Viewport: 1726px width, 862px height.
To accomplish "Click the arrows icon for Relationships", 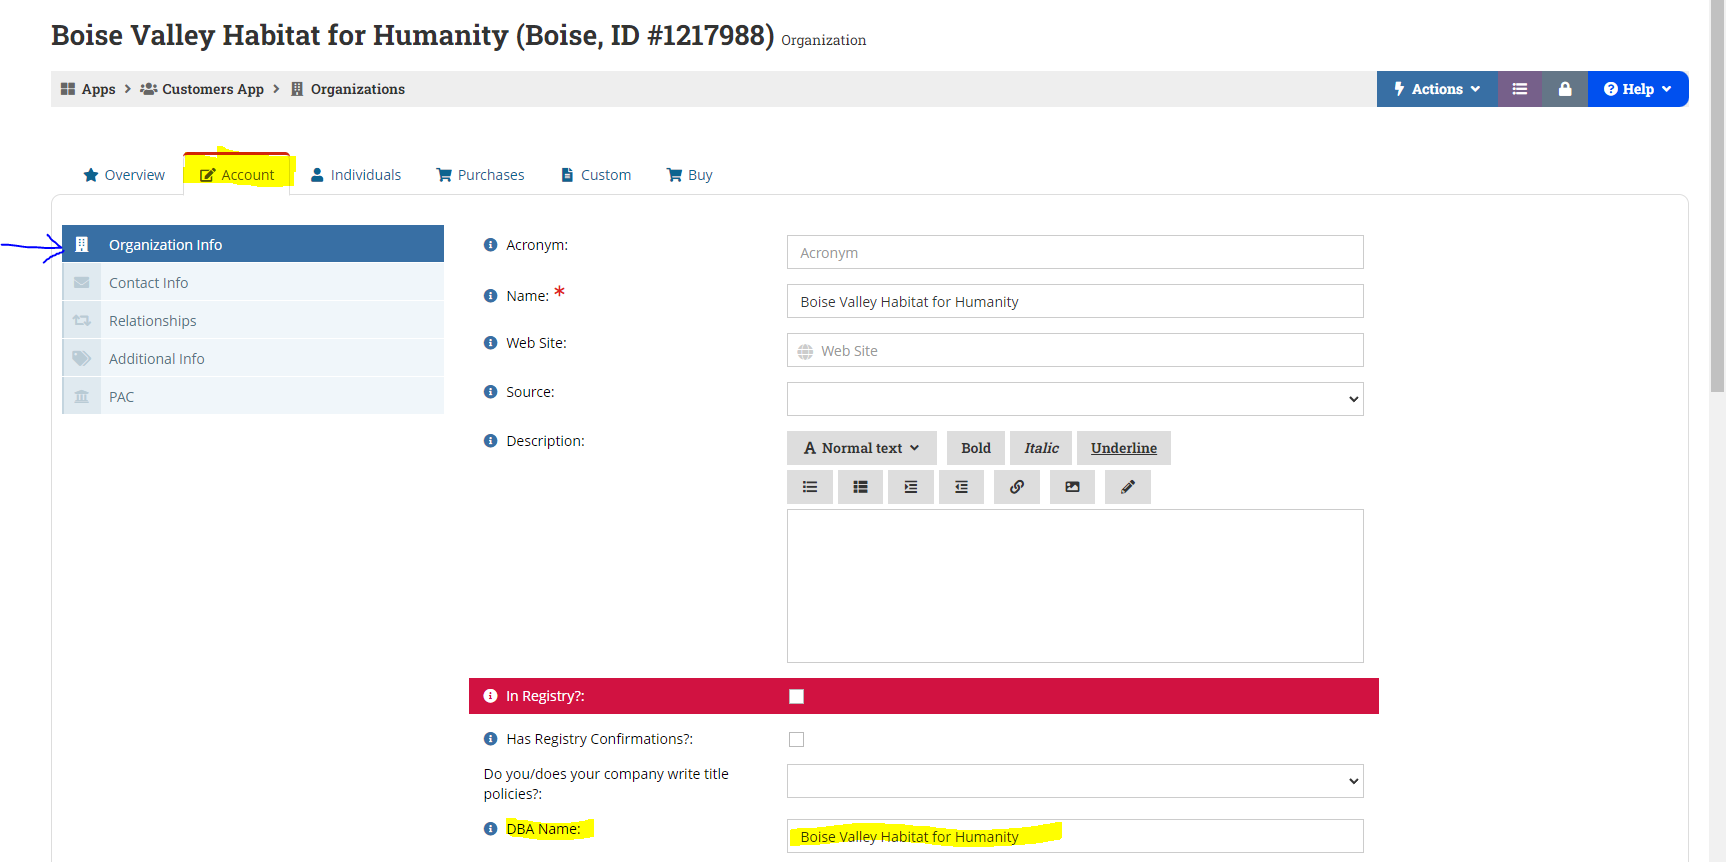I will [82, 321].
